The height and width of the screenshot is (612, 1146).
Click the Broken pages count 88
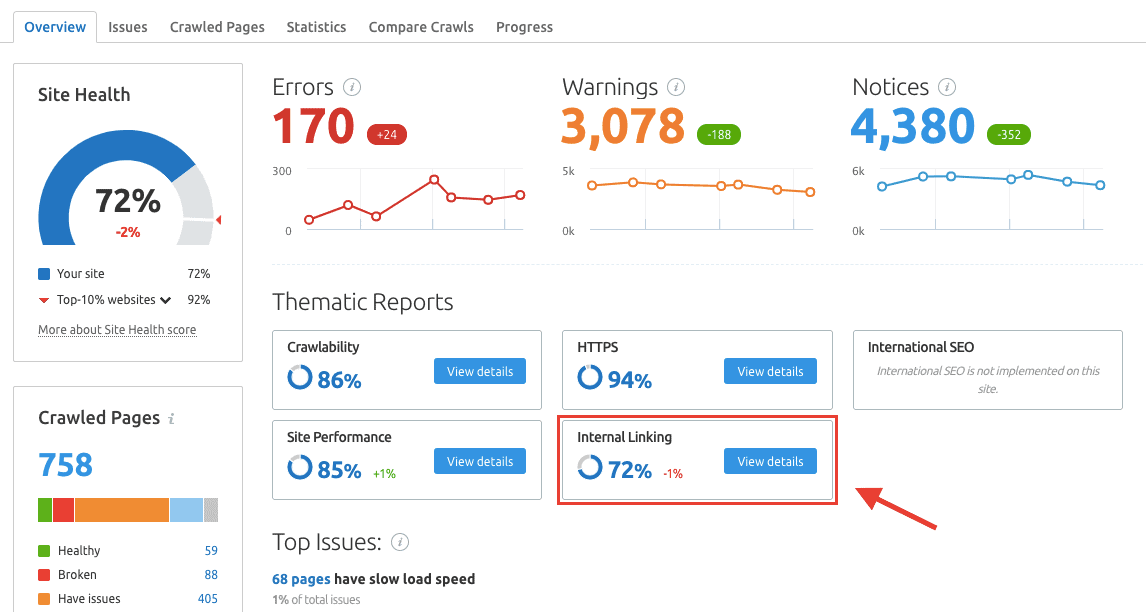click(x=210, y=575)
